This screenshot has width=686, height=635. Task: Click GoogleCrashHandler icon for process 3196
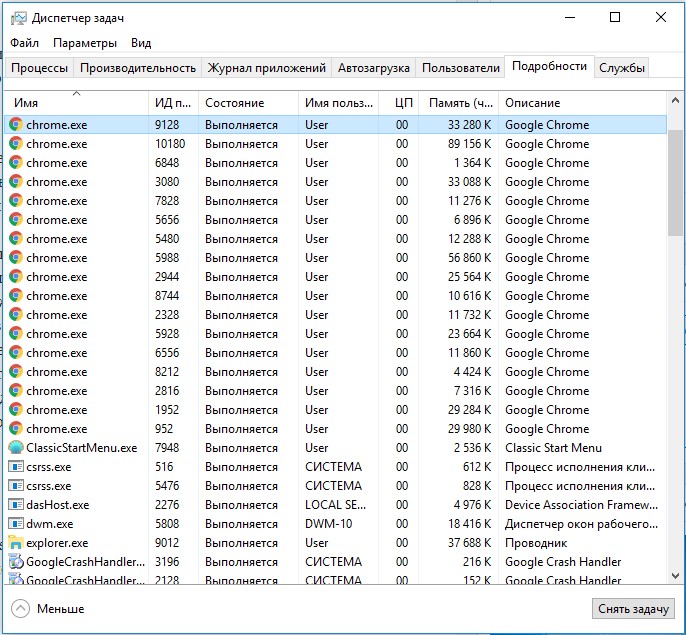16,562
